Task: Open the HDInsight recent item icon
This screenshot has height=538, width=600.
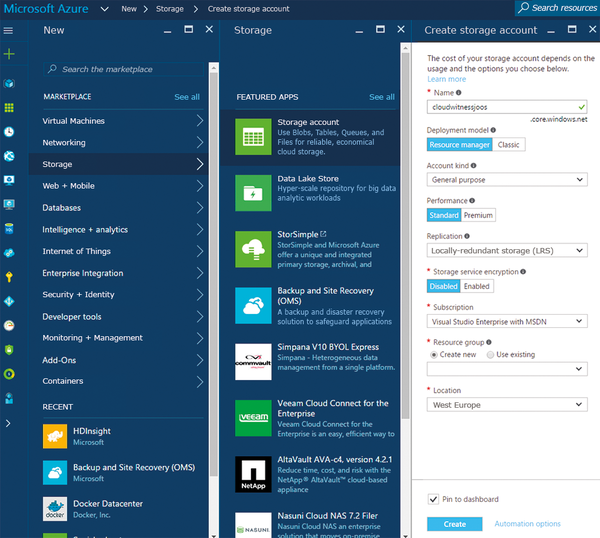Action: (55, 436)
